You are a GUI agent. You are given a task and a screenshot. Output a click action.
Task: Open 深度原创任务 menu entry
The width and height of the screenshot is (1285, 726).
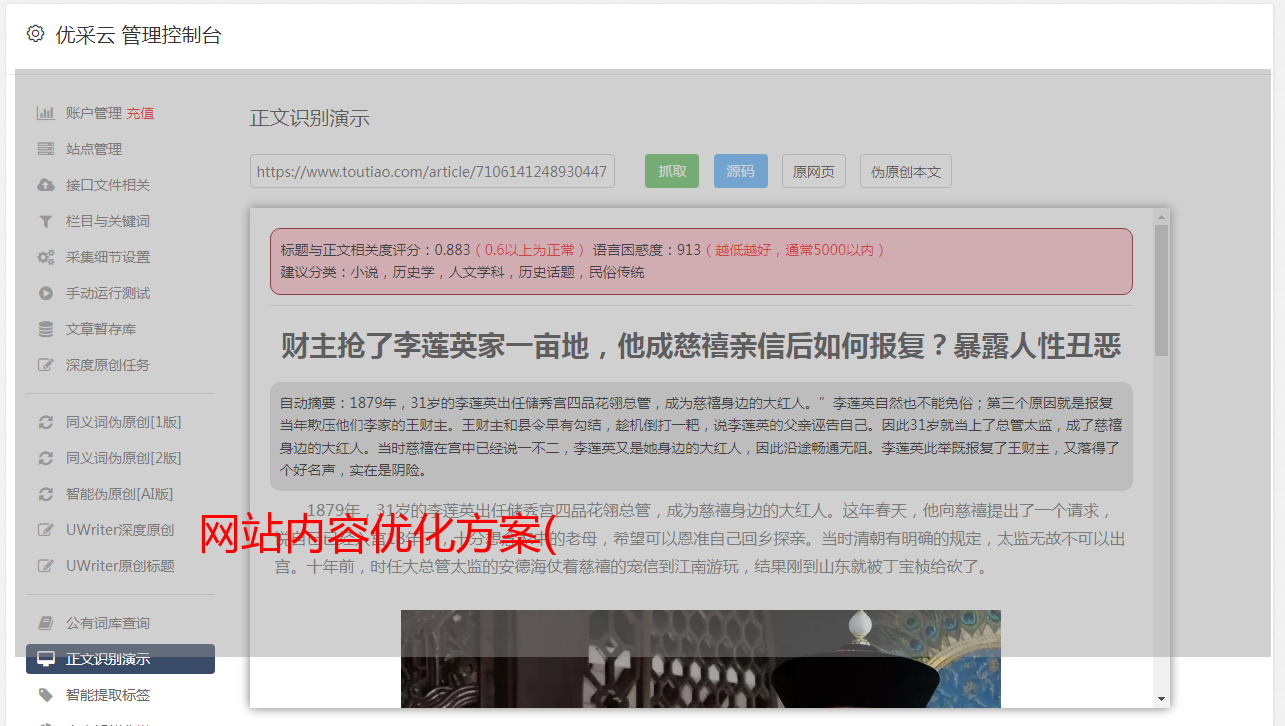[108, 365]
